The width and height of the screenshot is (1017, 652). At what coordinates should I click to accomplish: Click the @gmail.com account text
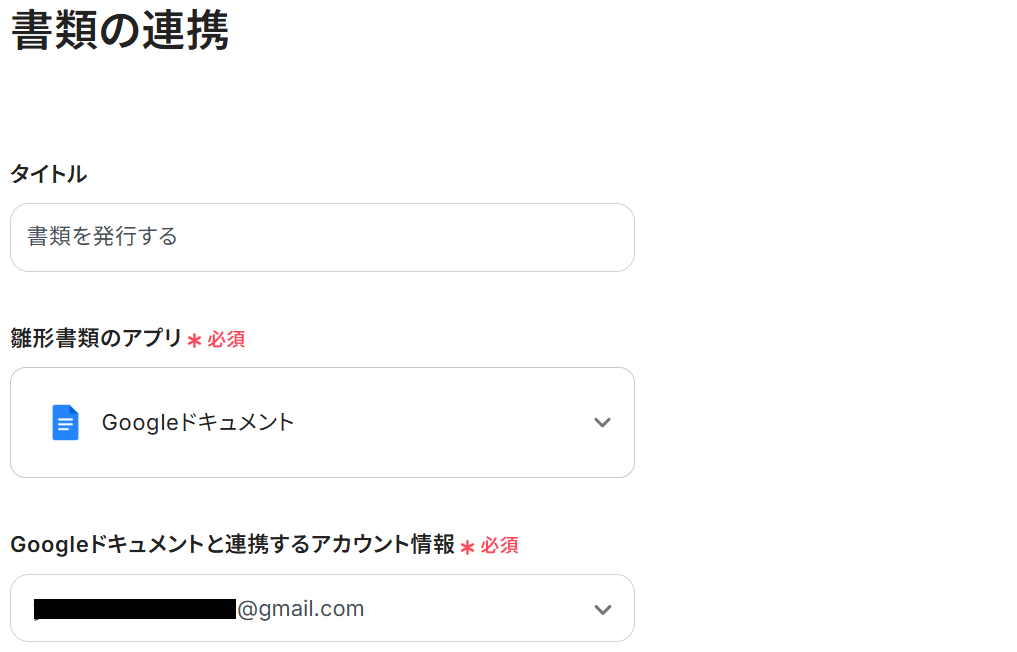301,609
